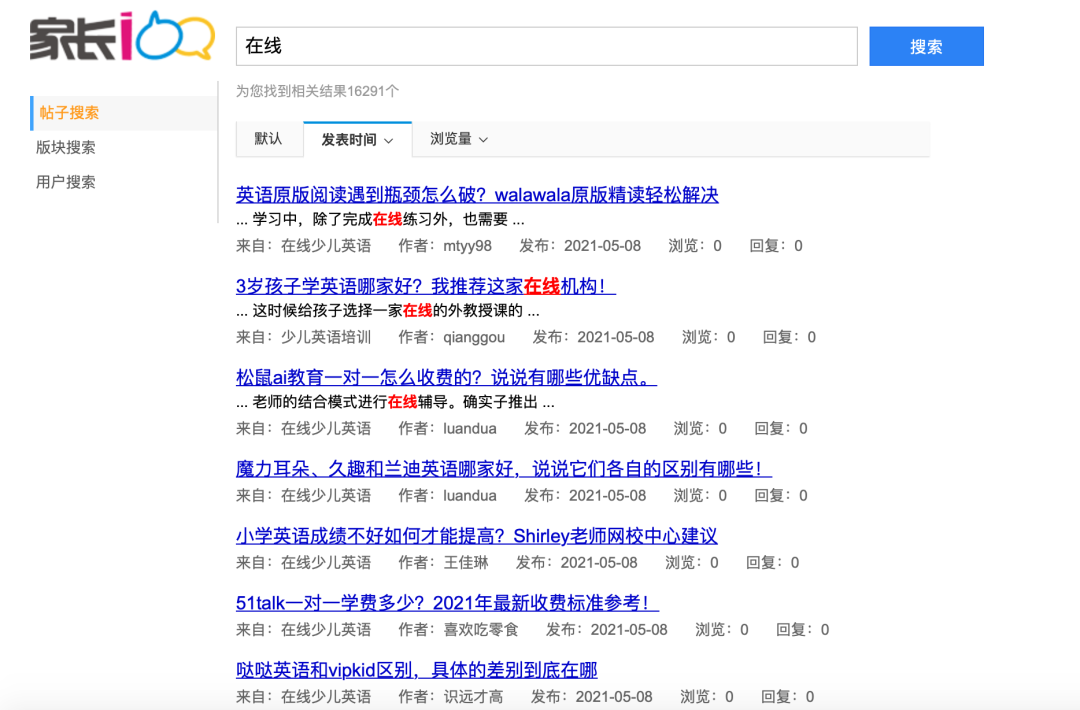This screenshot has width=1080, height=710.
Task: Open post Shirley老师网校中心建议
Action: 477,536
